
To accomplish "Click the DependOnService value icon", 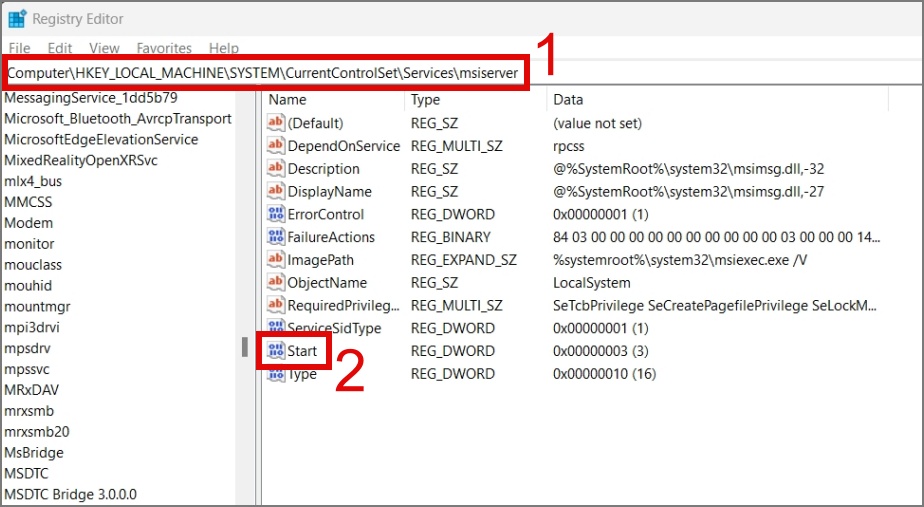I will pyautogui.click(x=275, y=146).
